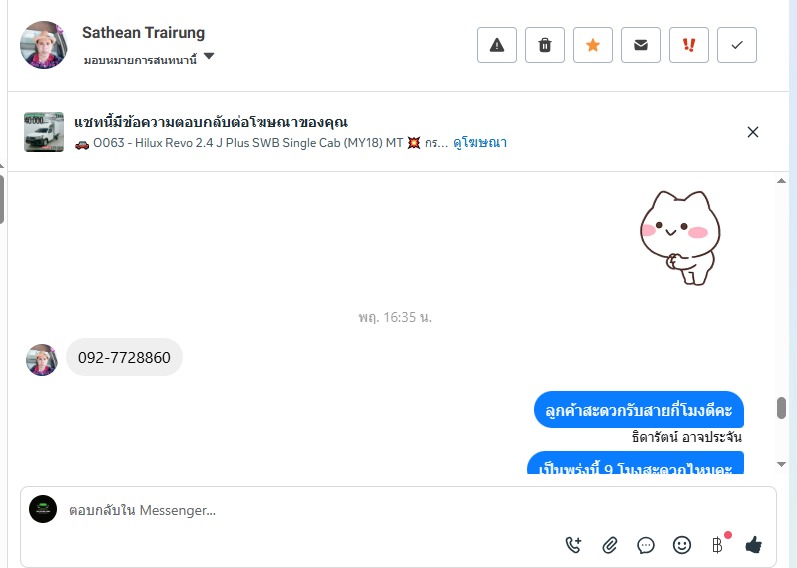Focus the Messenger reply text field
The width and height of the screenshot is (797, 568).
click(396, 510)
